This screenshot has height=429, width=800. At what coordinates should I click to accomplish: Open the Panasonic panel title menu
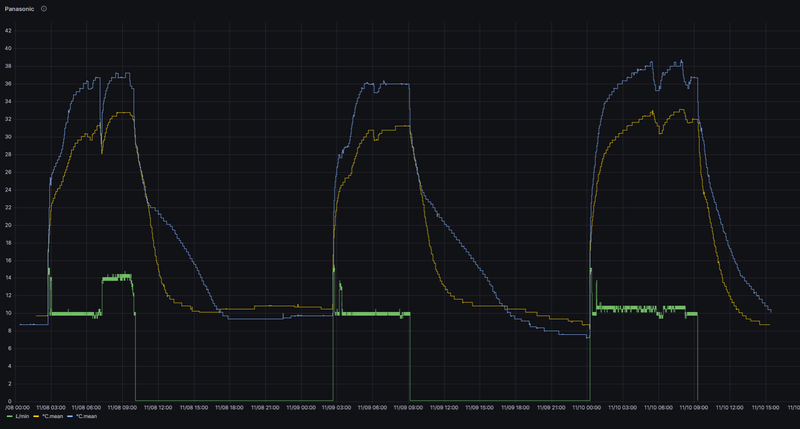tap(19, 9)
